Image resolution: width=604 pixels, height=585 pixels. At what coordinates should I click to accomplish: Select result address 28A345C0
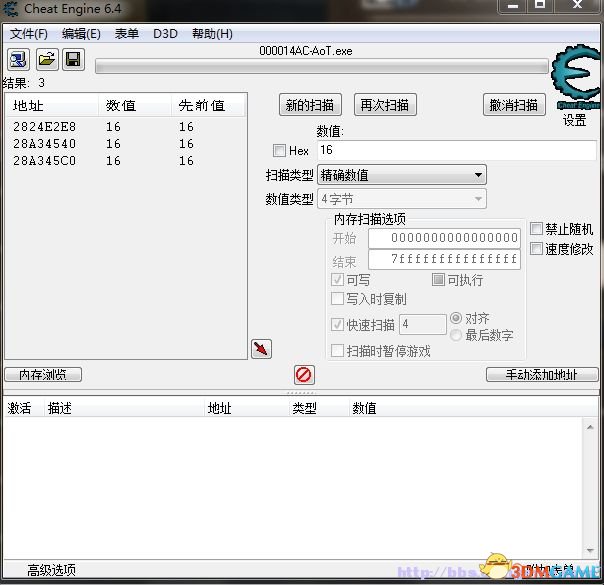[45, 161]
